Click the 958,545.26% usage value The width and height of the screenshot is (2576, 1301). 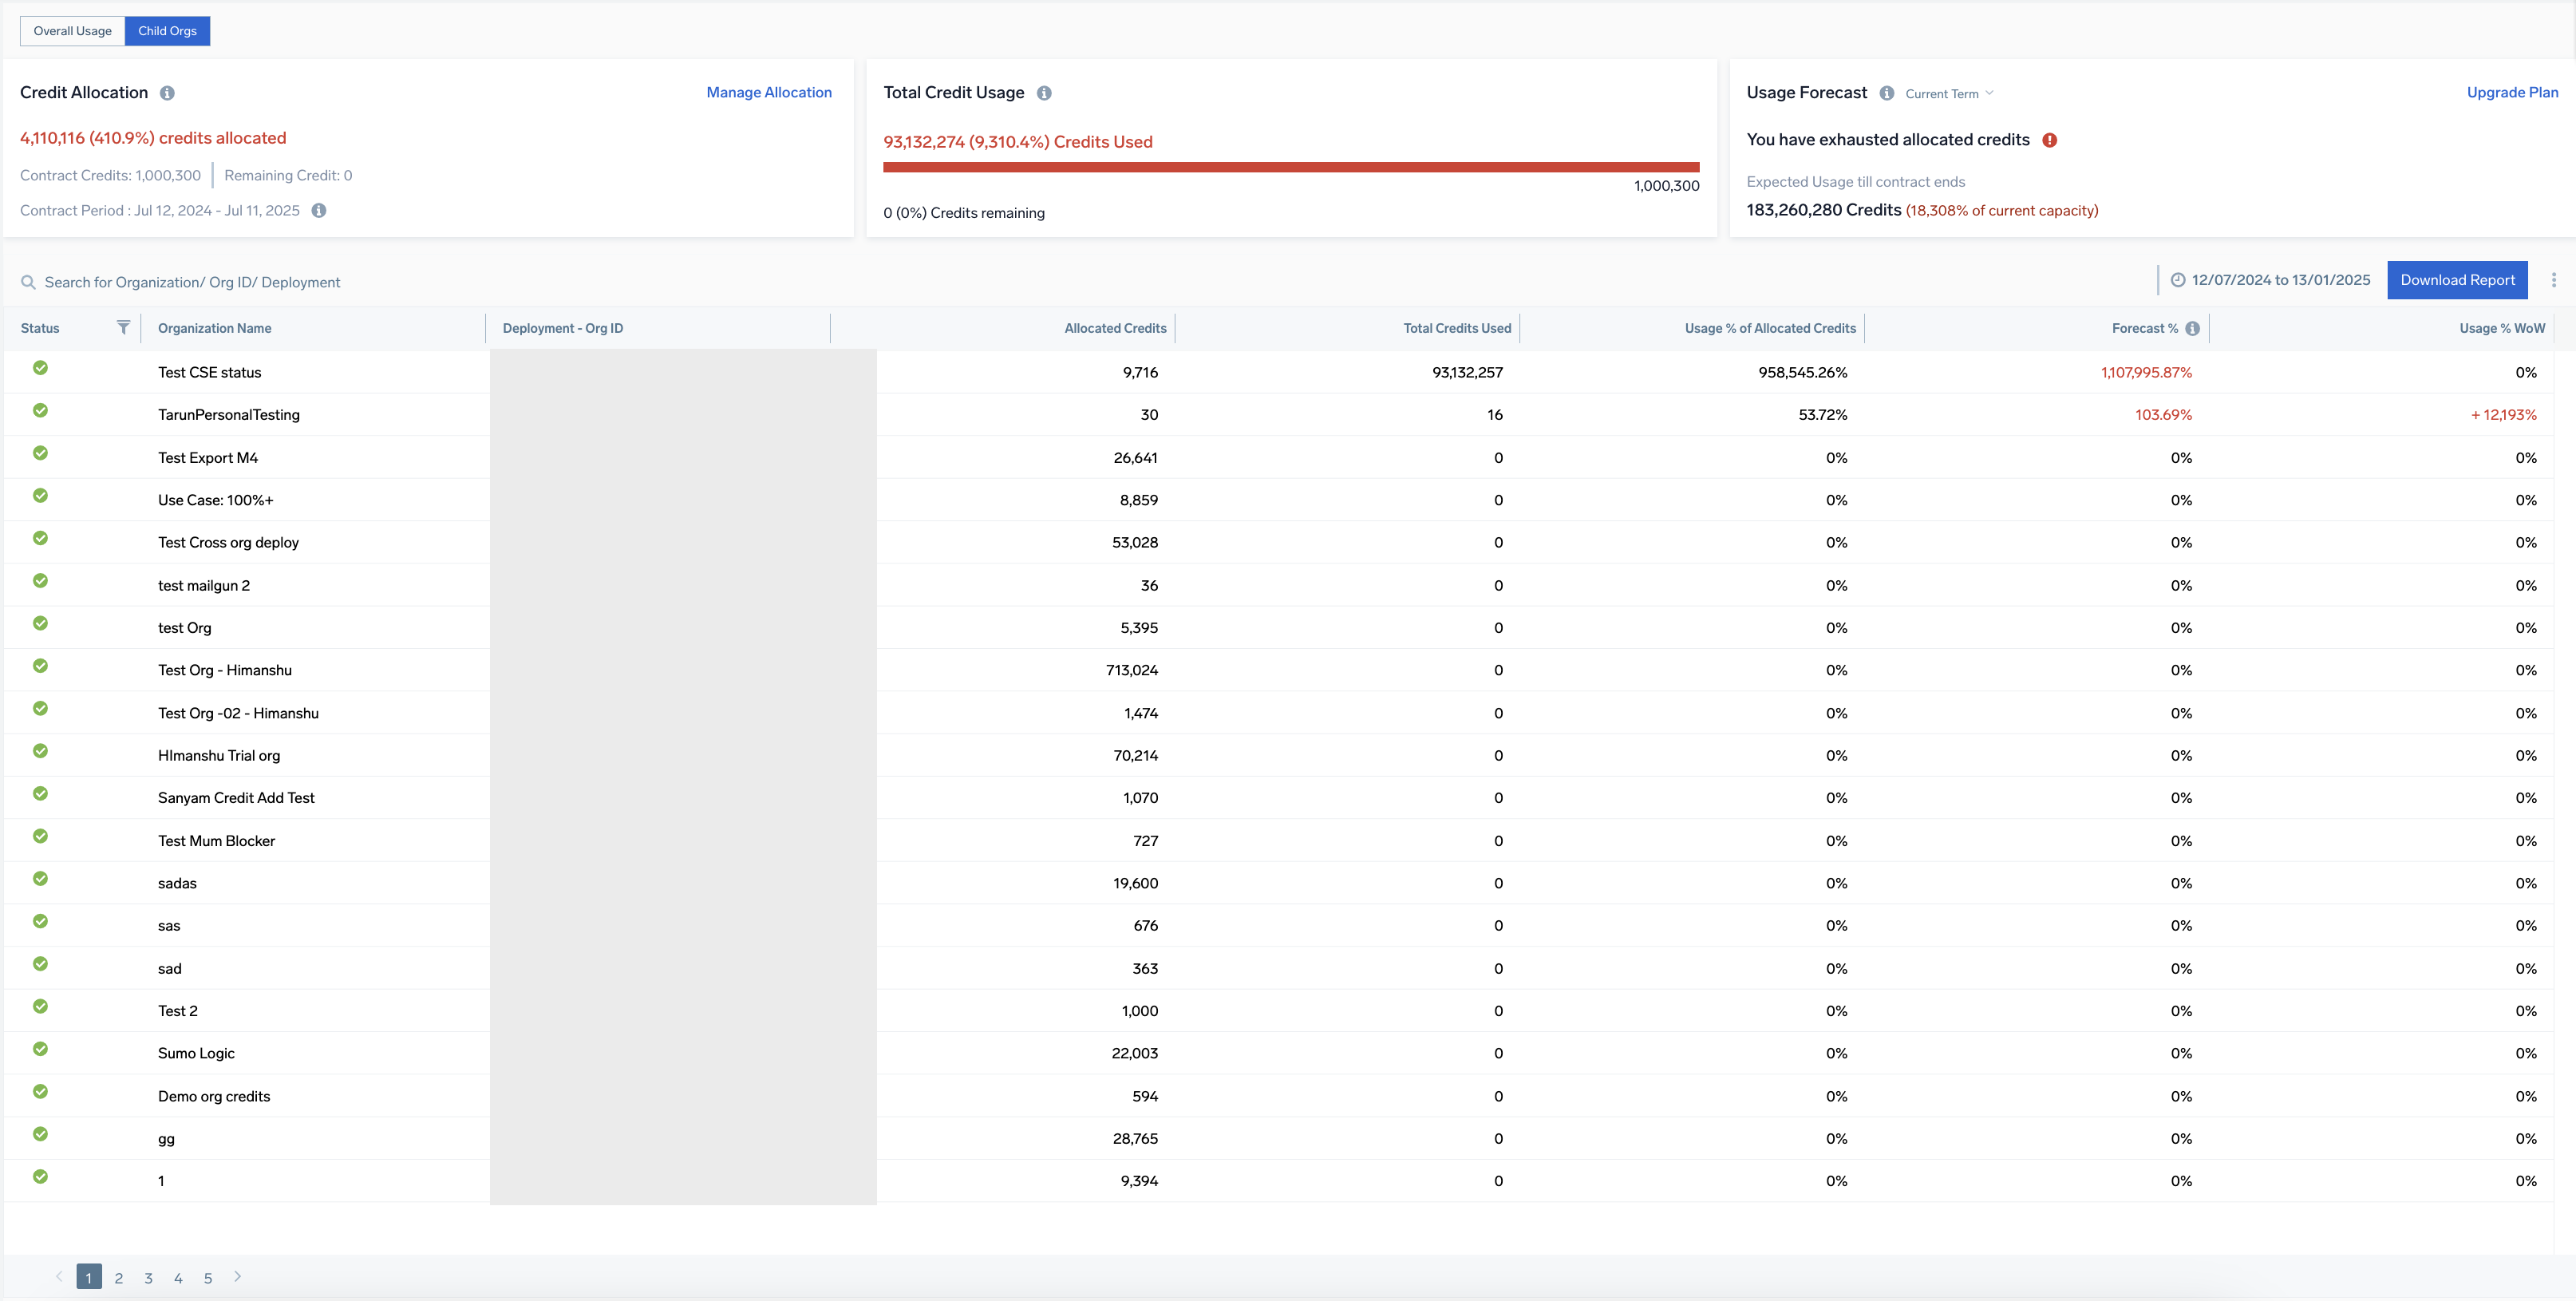pos(1803,372)
